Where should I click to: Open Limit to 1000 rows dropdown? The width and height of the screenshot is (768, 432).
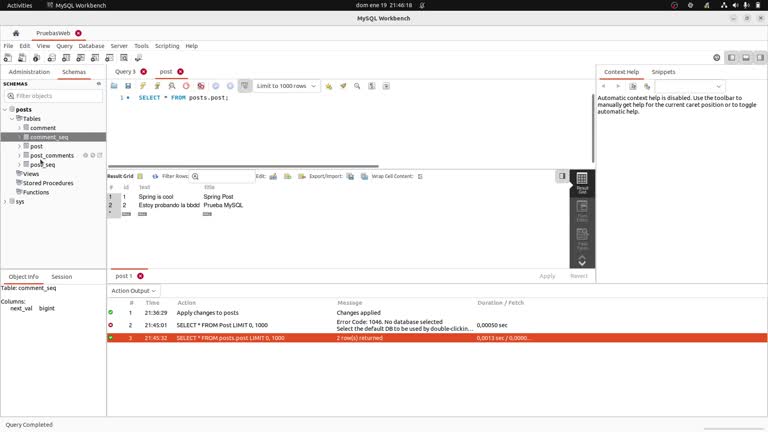click(287, 86)
